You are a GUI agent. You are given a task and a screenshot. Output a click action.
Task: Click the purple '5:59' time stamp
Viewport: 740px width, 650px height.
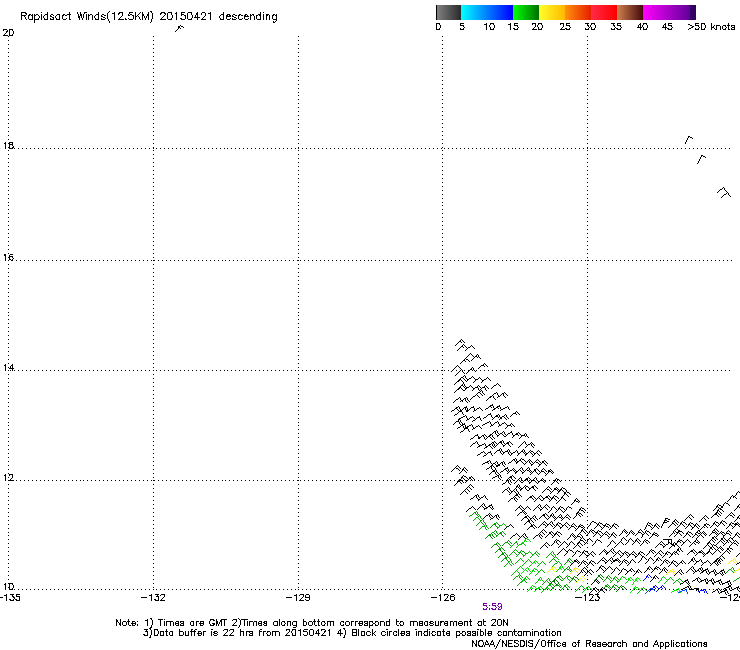pyautogui.click(x=492, y=607)
